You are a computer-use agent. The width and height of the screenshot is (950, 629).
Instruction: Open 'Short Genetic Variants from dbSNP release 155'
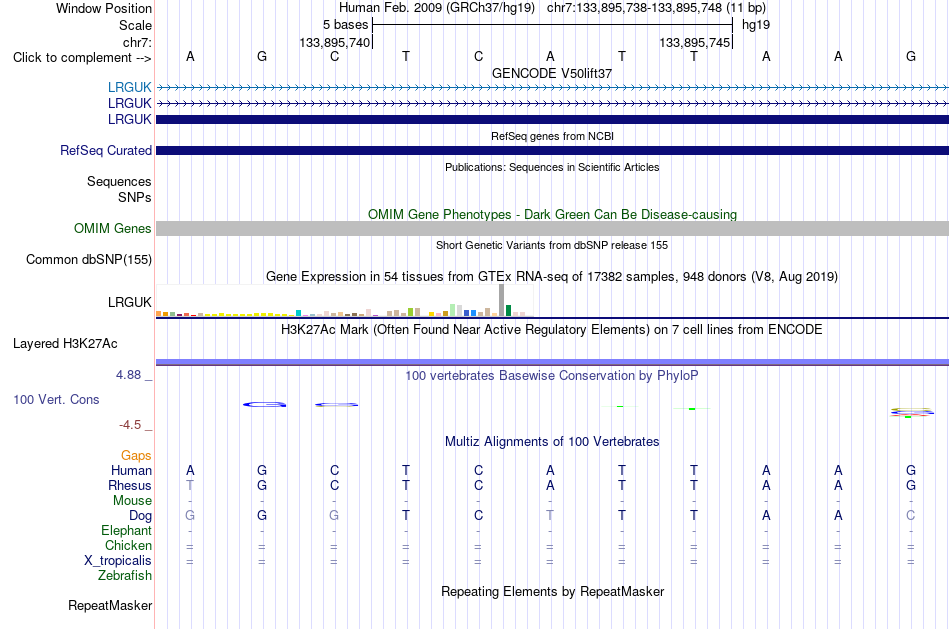click(552, 245)
